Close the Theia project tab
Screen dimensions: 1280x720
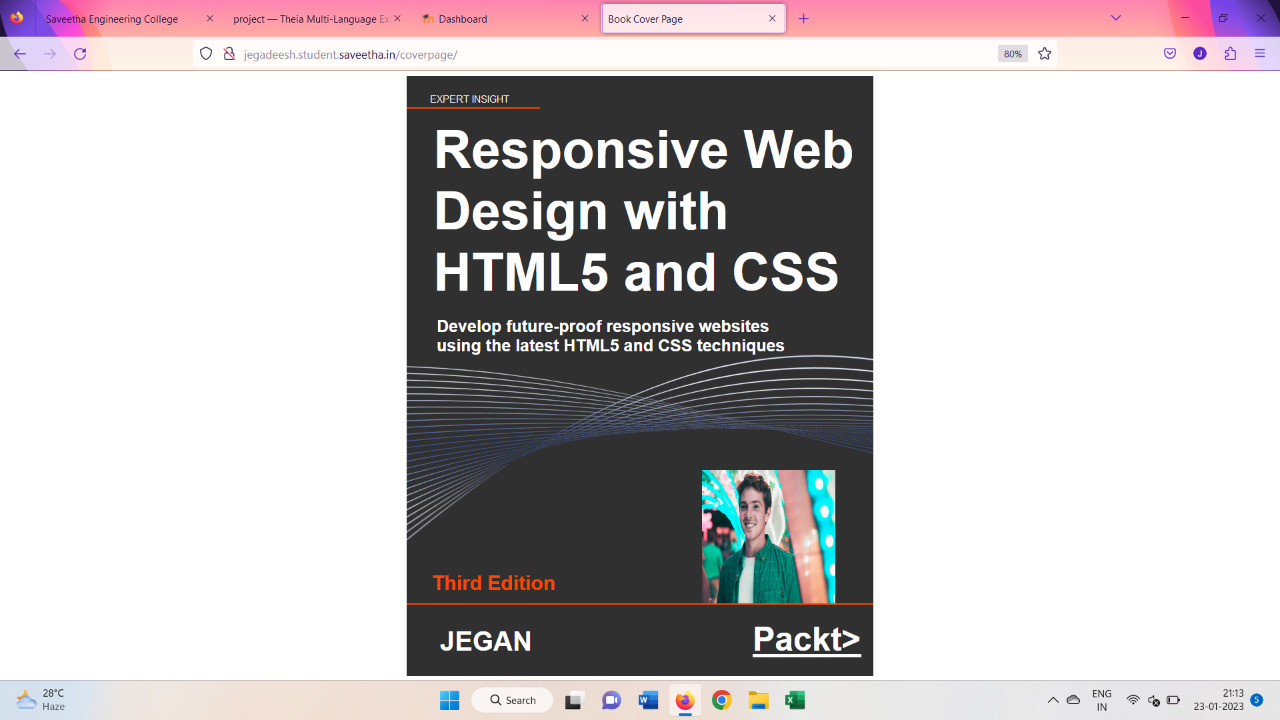pyautogui.click(x=397, y=19)
